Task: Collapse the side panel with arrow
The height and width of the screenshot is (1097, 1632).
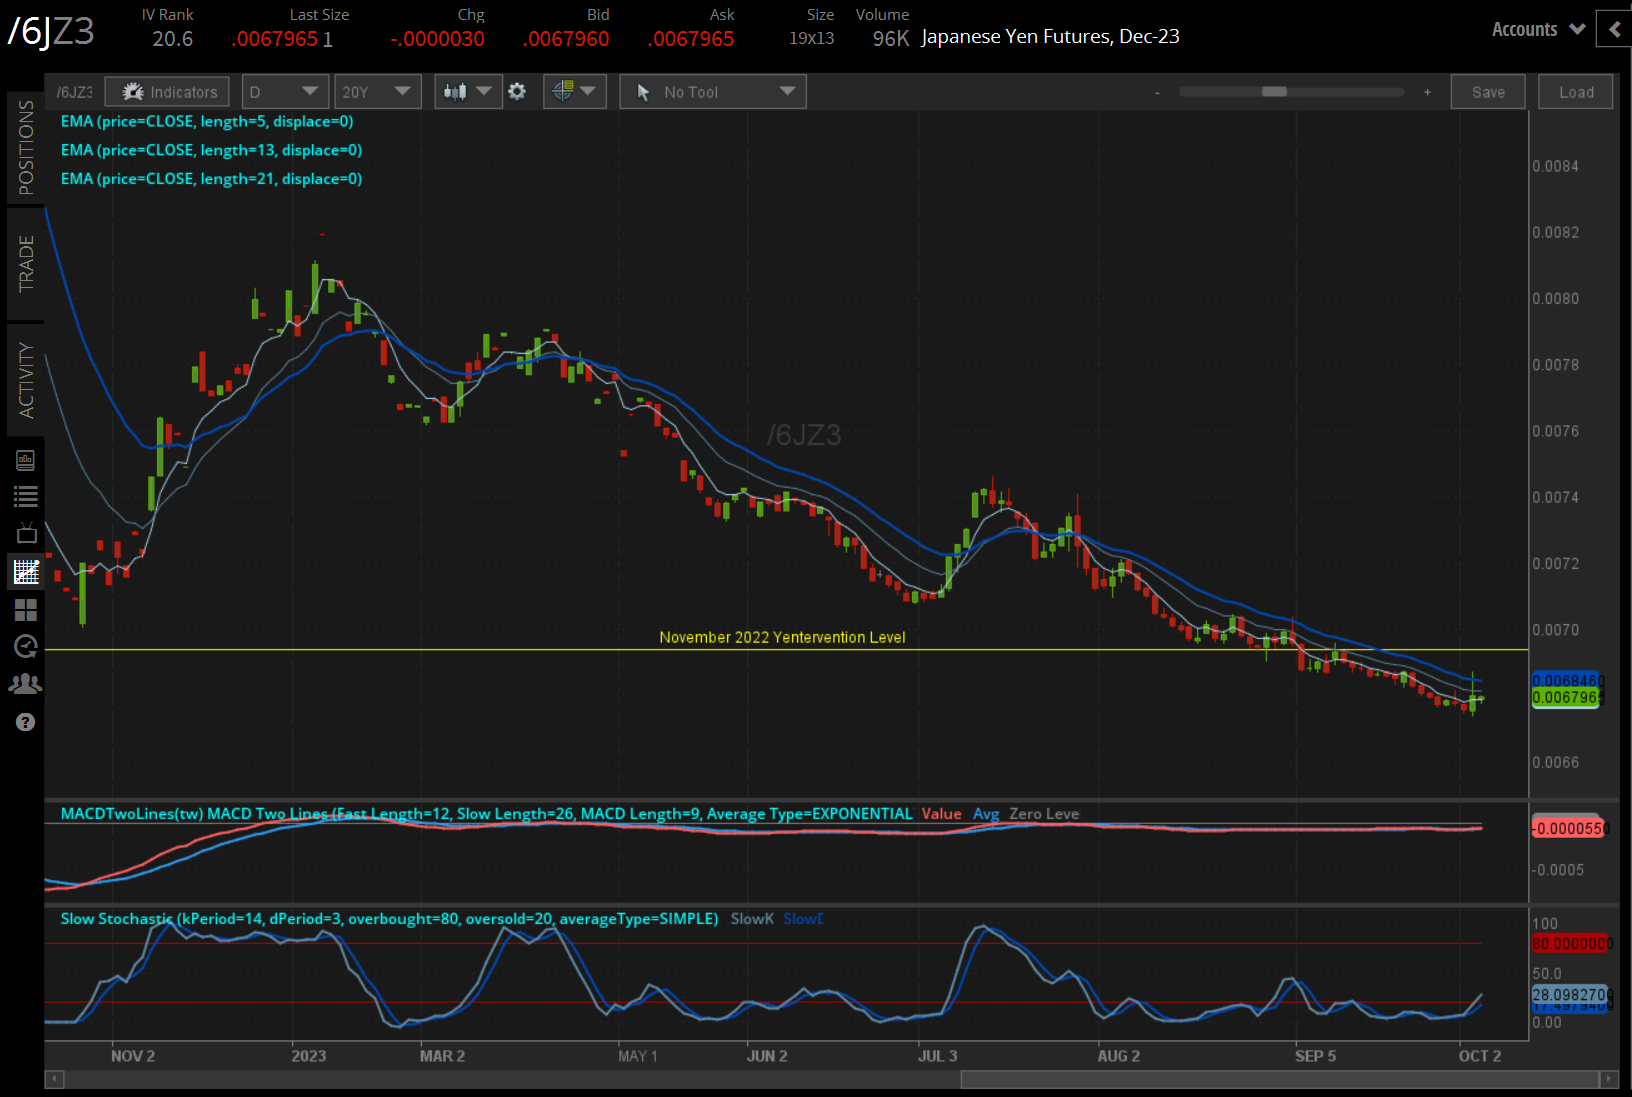Action: 1614,30
